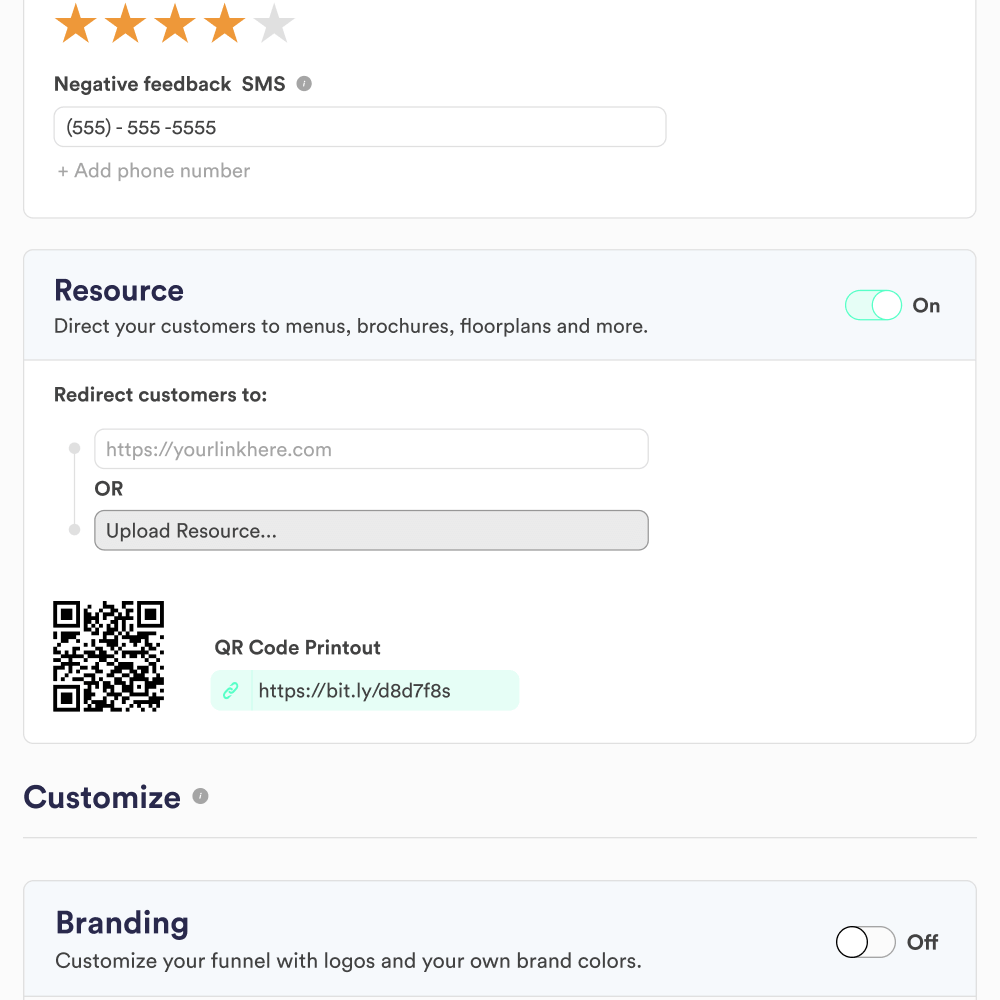Turn off the Resource toggle
This screenshot has width=1000, height=1000.
click(x=873, y=305)
